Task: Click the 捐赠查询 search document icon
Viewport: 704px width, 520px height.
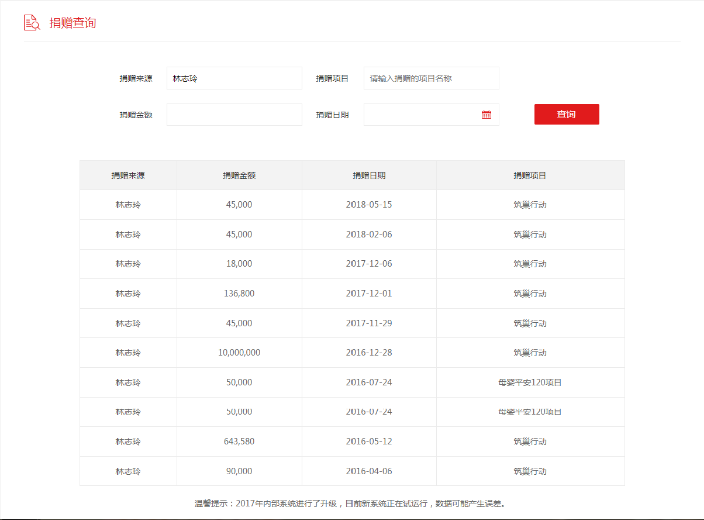Action: click(x=32, y=22)
